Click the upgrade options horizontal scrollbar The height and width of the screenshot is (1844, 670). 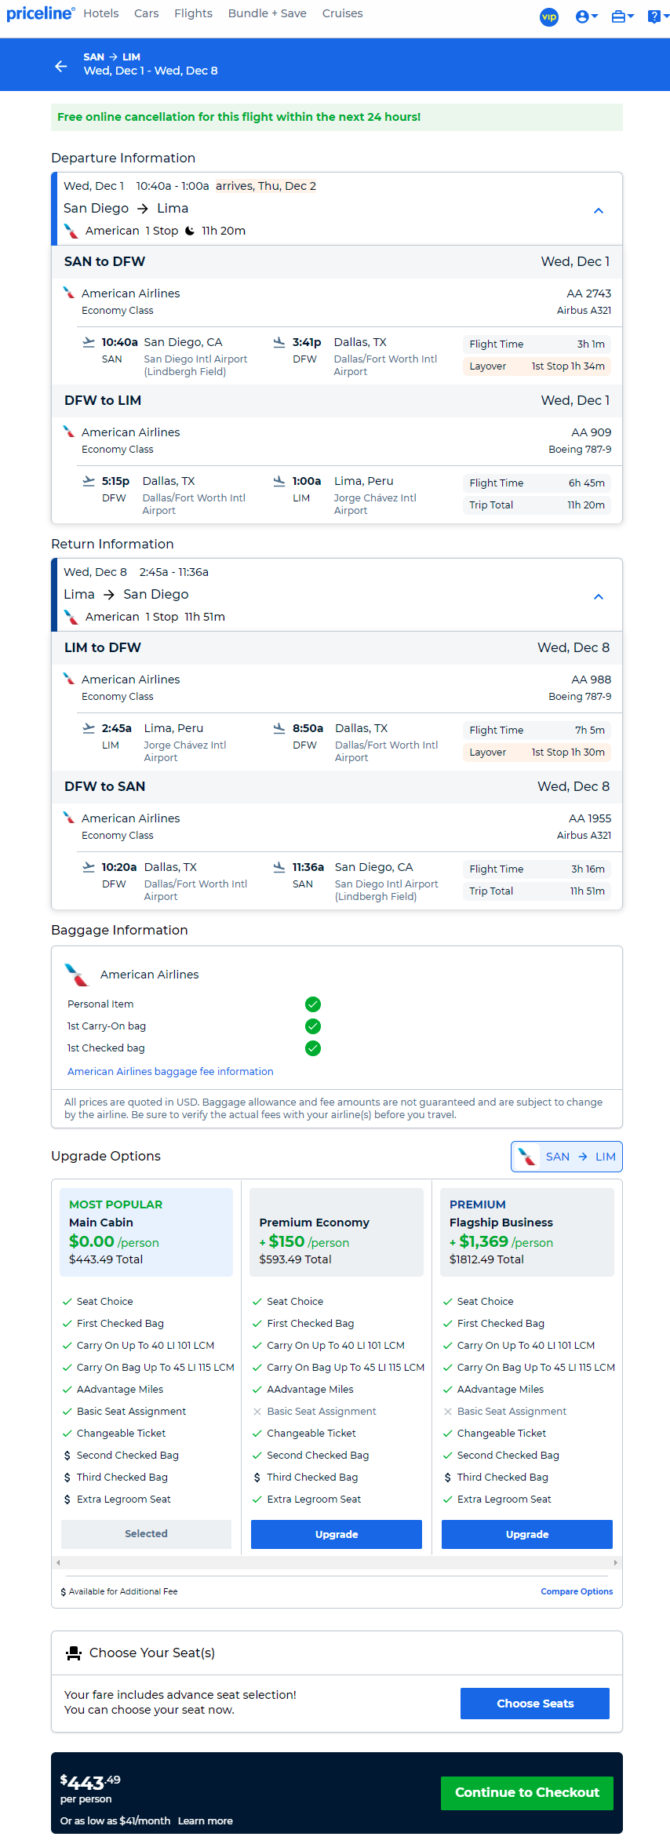pyautogui.click(x=337, y=1562)
